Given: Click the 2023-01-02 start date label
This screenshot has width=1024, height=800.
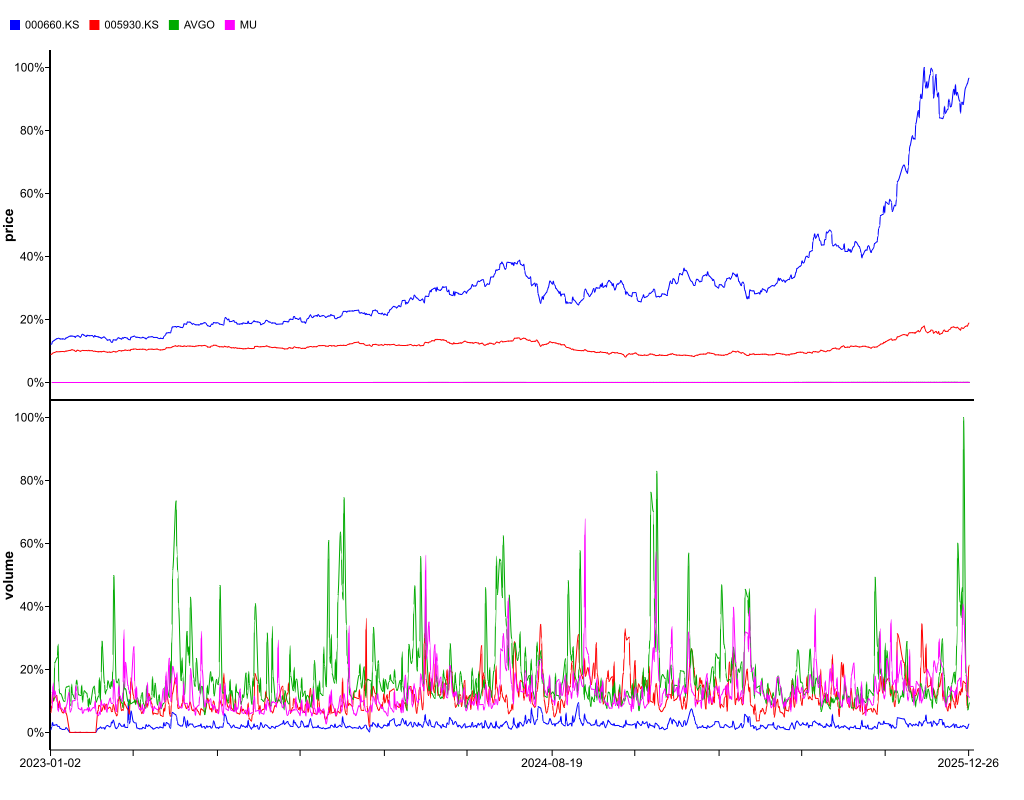Looking at the screenshot, I should coord(50,763).
